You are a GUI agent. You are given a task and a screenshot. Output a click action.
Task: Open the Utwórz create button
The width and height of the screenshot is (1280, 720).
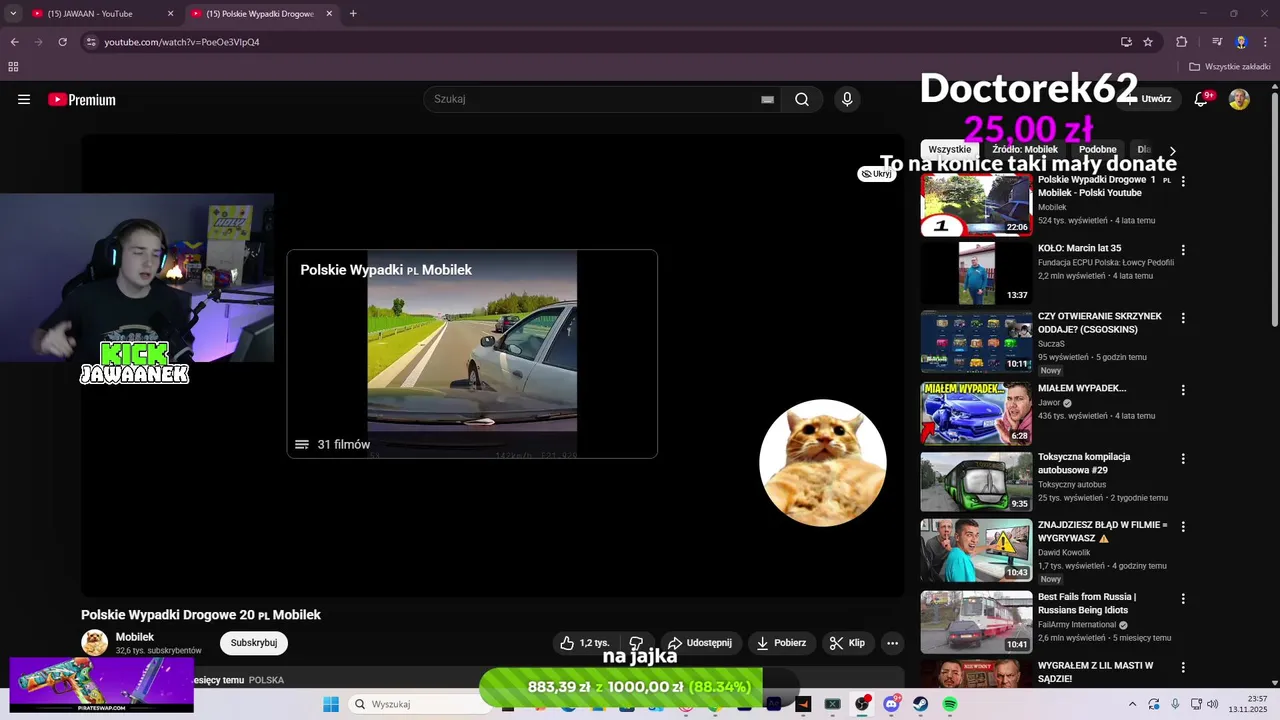(1148, 99)
